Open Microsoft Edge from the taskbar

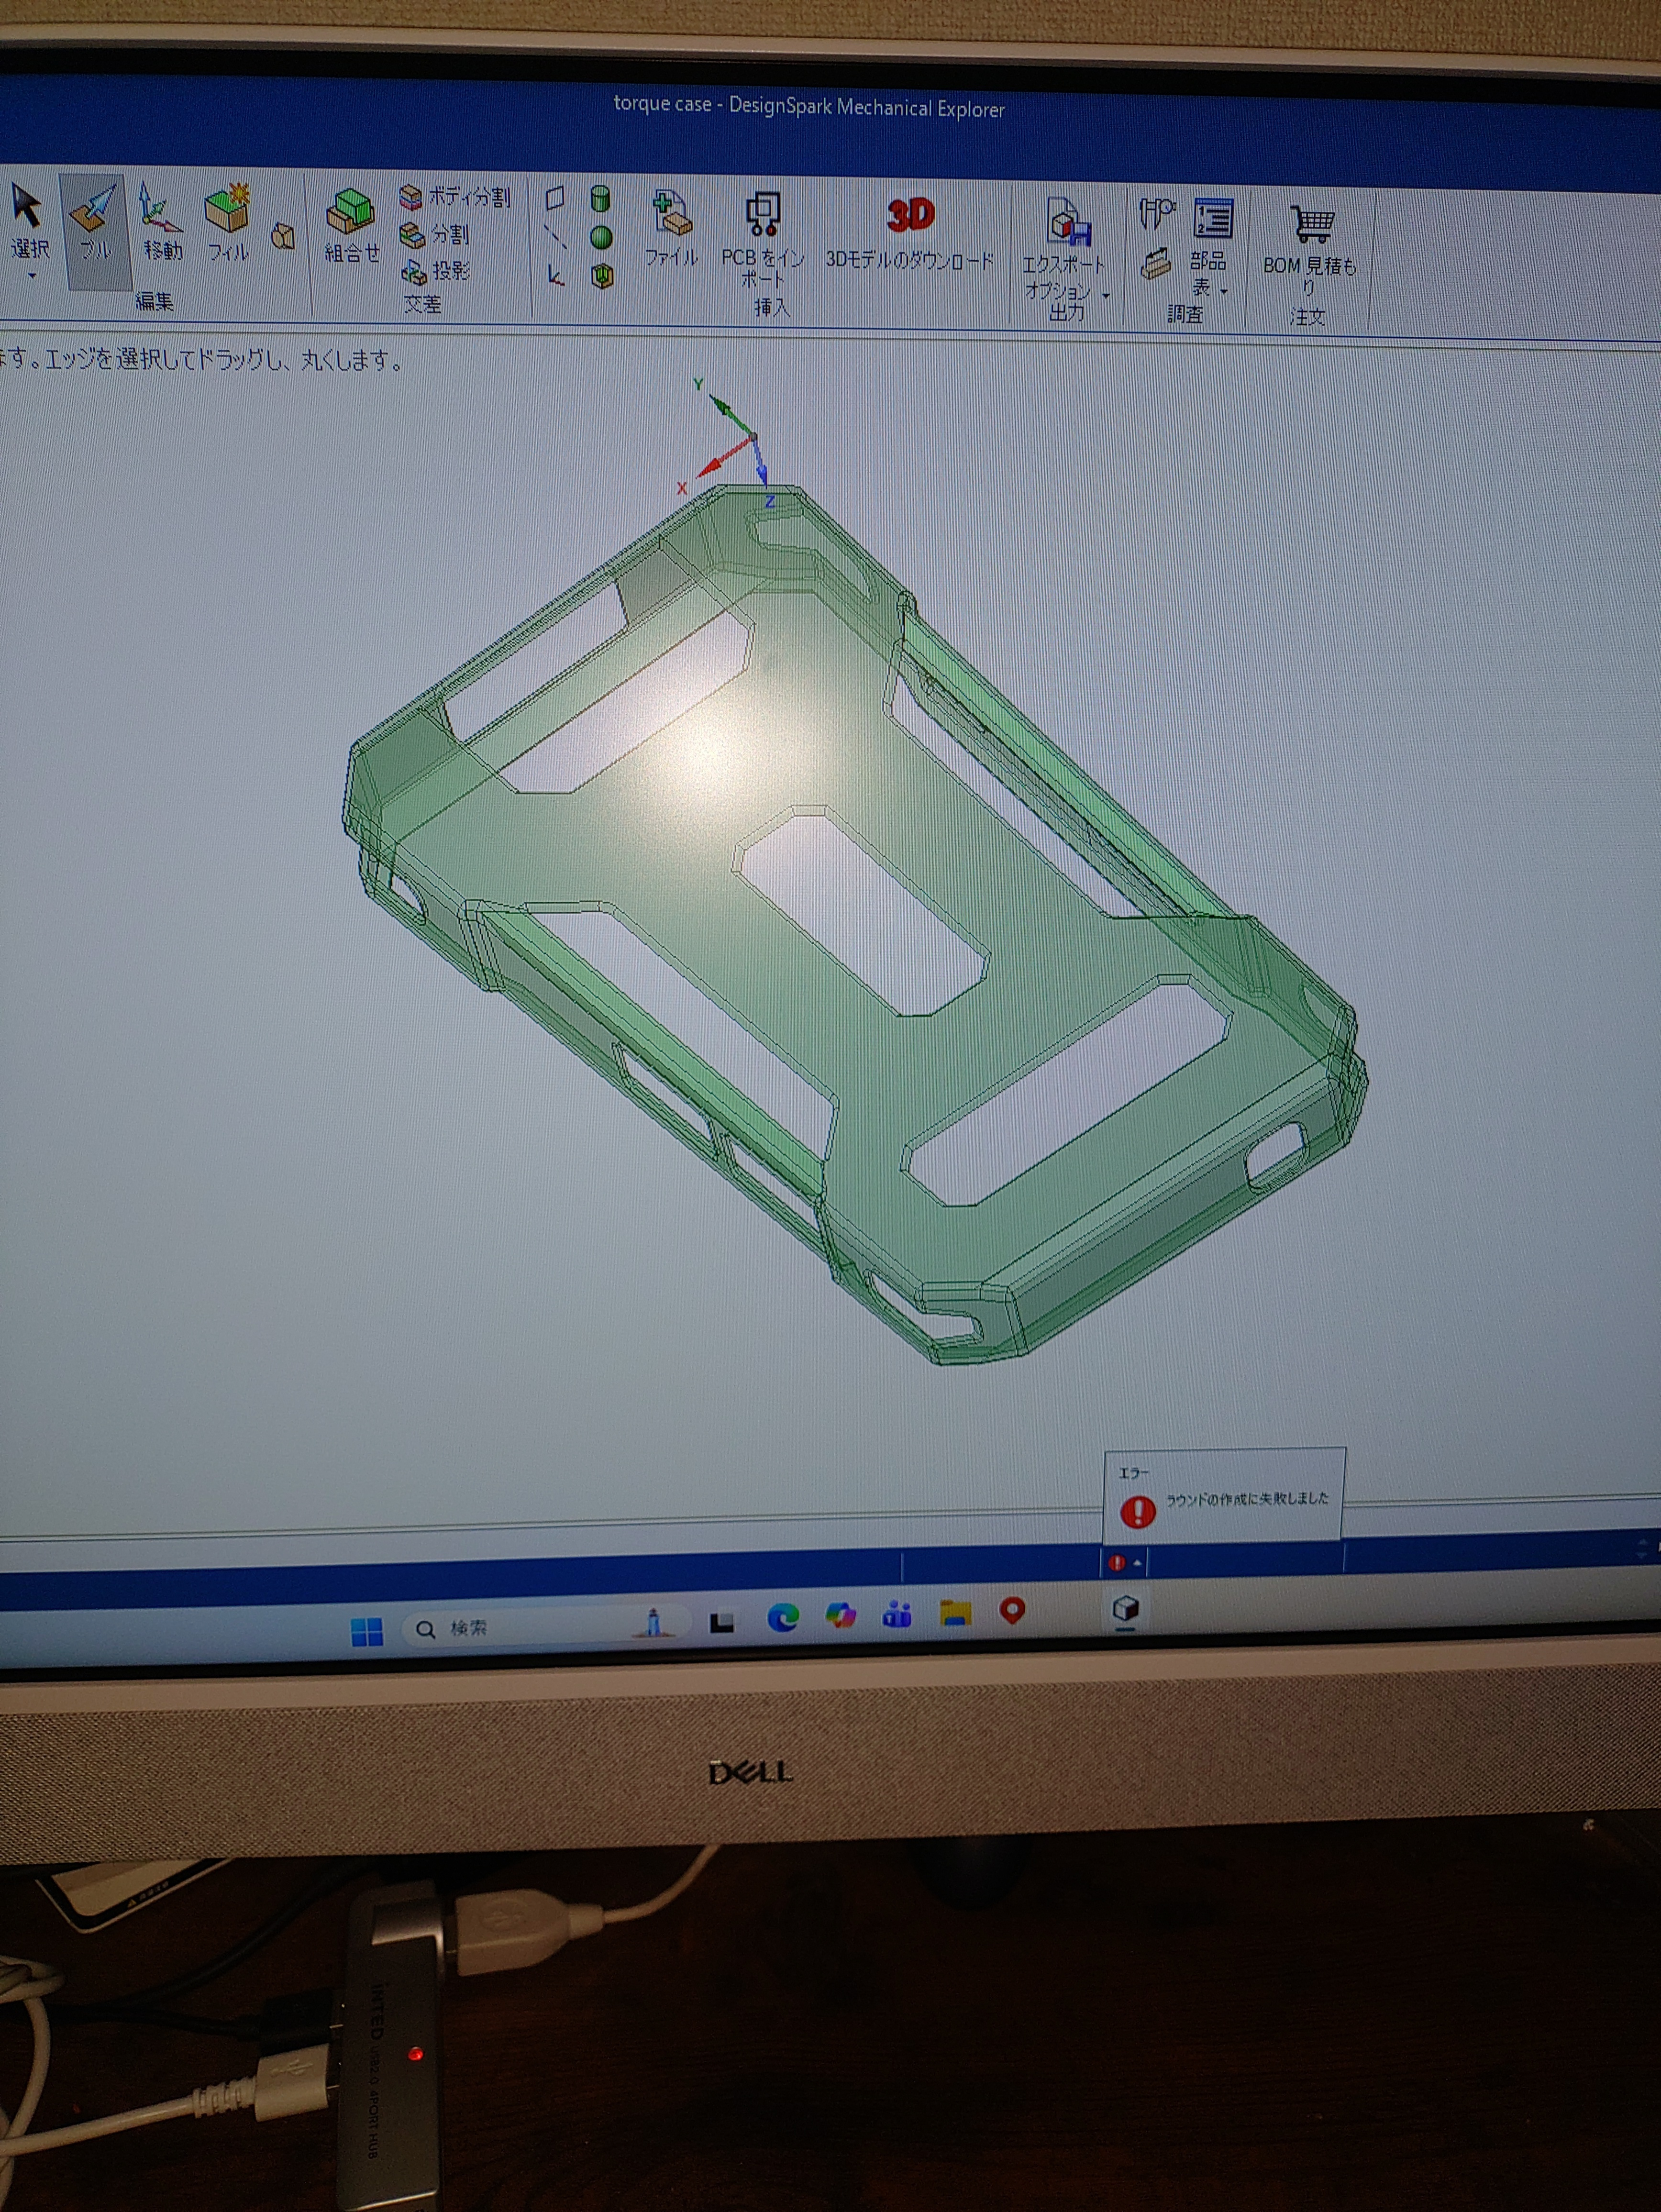coord(782,1617)
